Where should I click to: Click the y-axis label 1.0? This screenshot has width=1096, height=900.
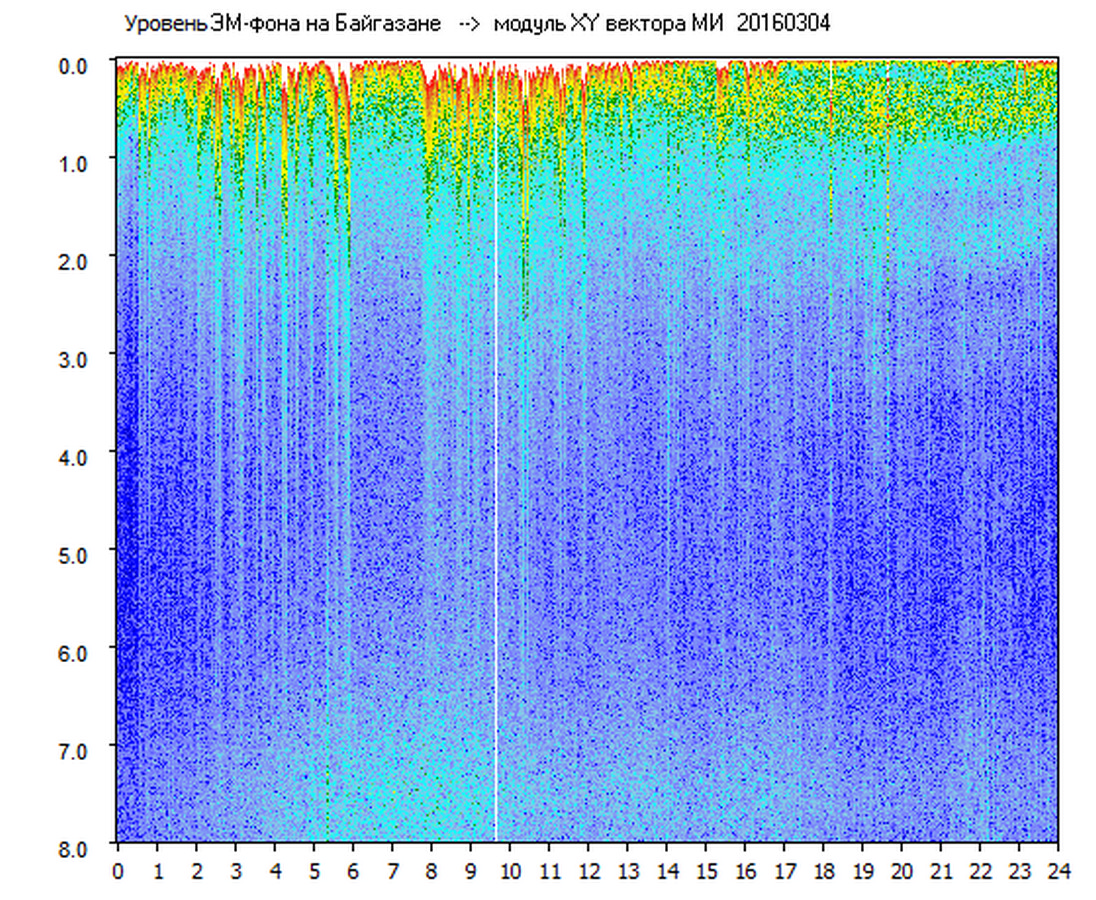tap(76, 163)
